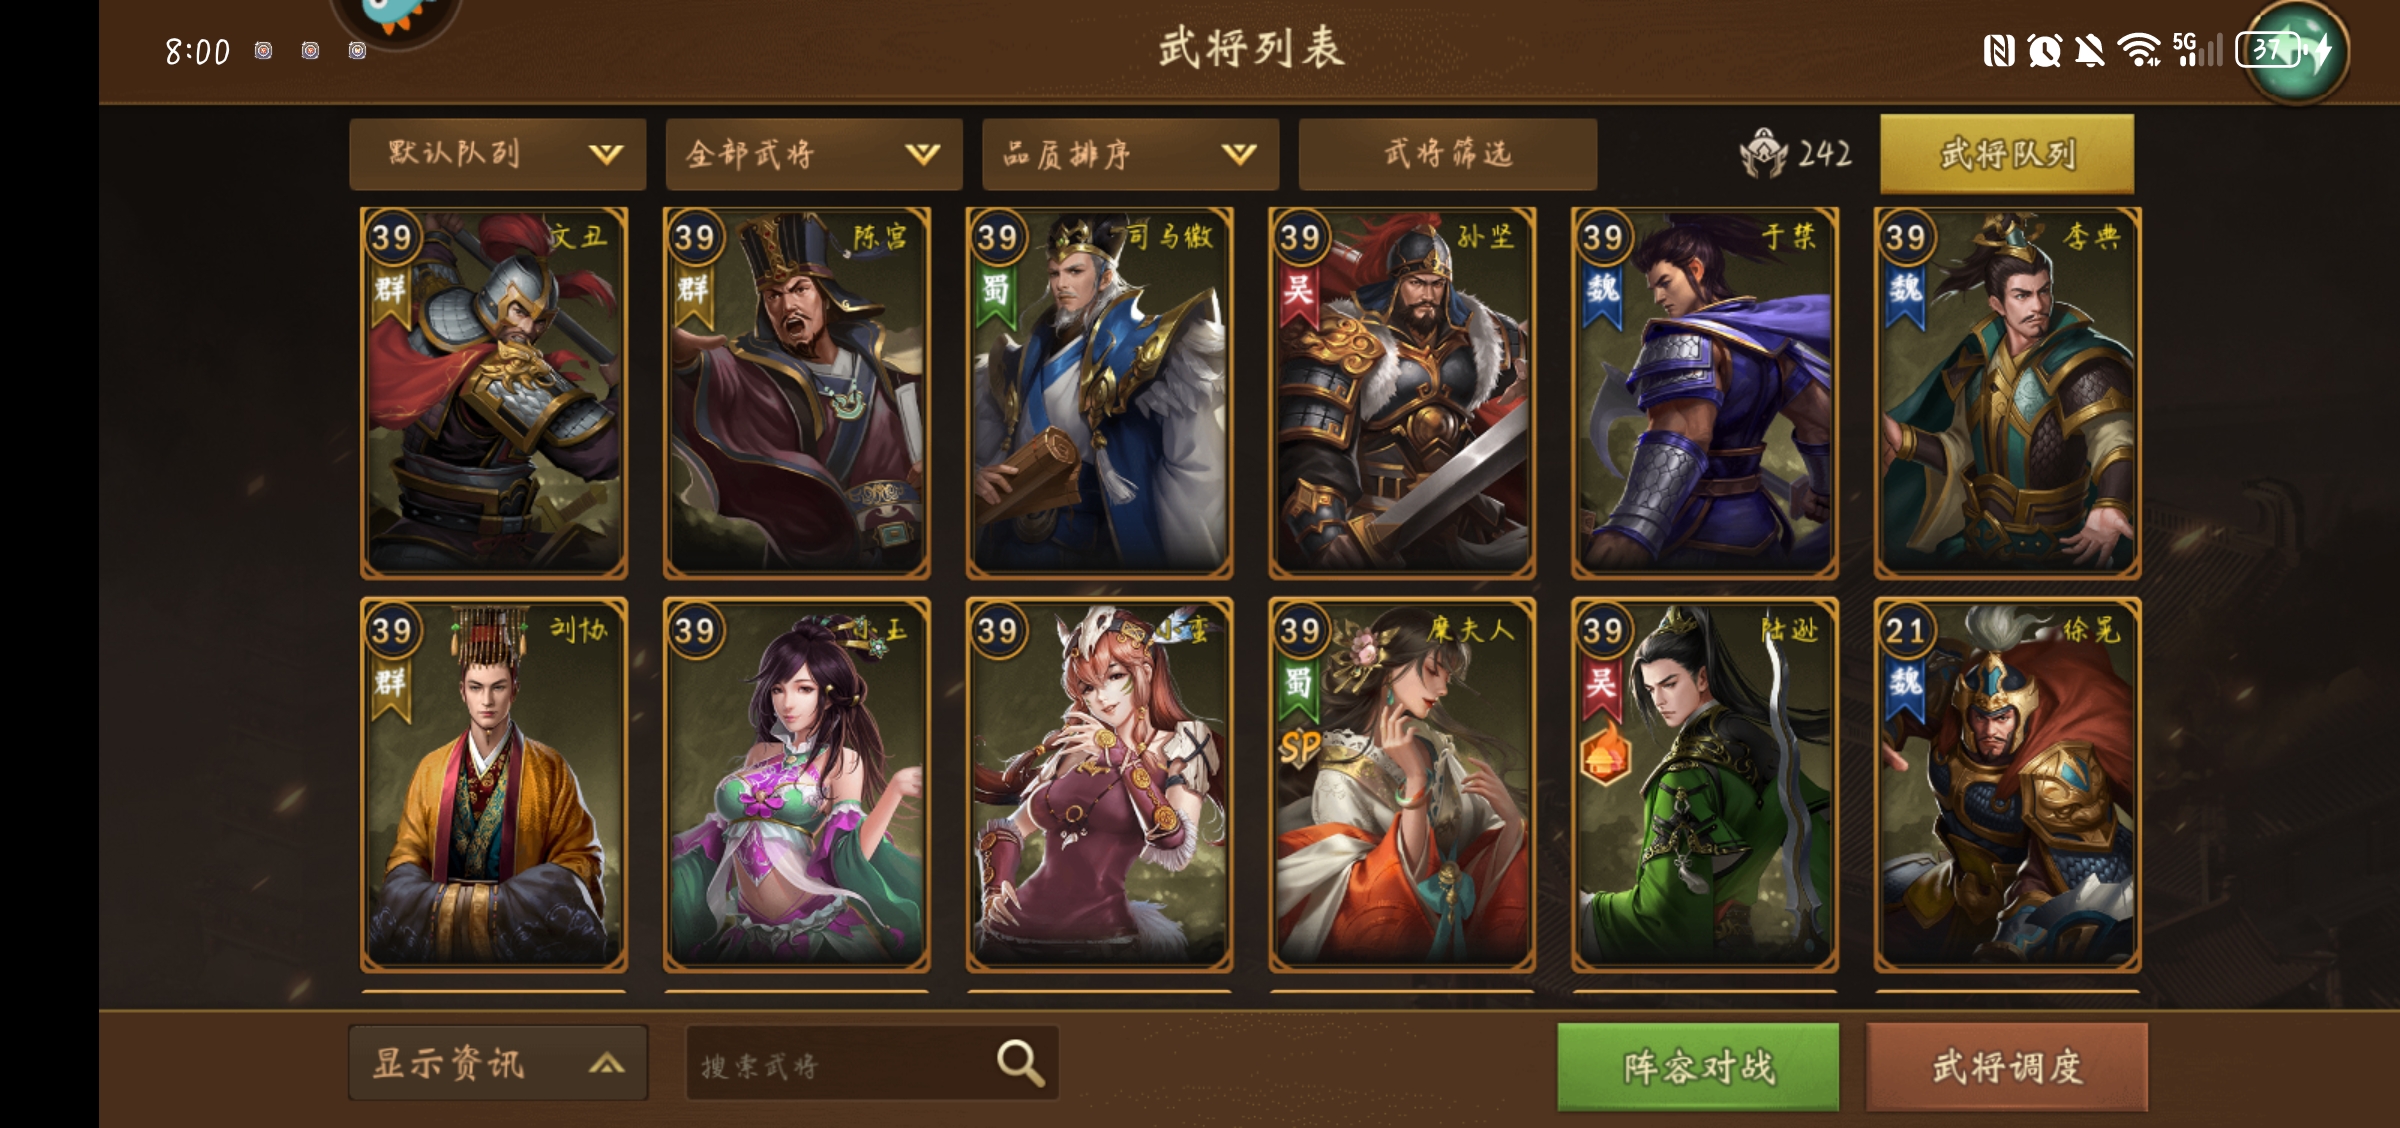Tap the green orb icon at top right
The width and height of the screenshot is (2400, 1128).
[x=2297, y=50]
